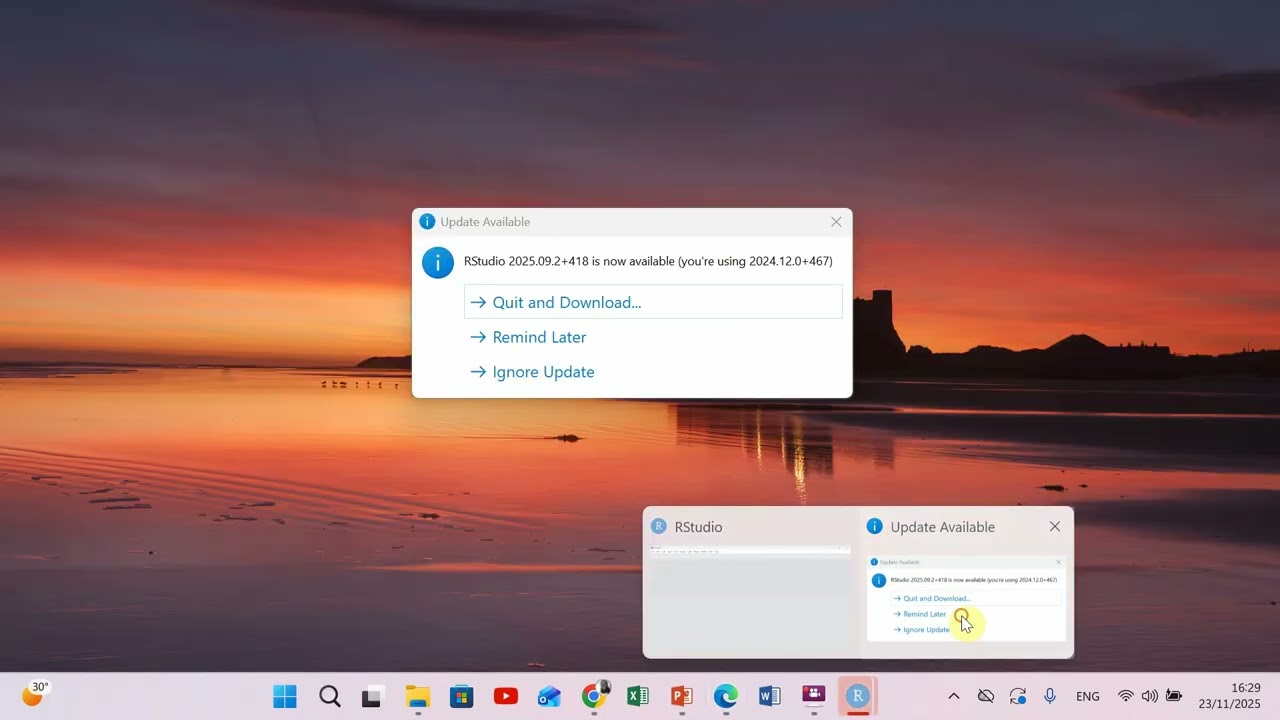1280x720 pixels.
Task: Open Wi-Fi network tray icon
Action: pos(1126,696)
